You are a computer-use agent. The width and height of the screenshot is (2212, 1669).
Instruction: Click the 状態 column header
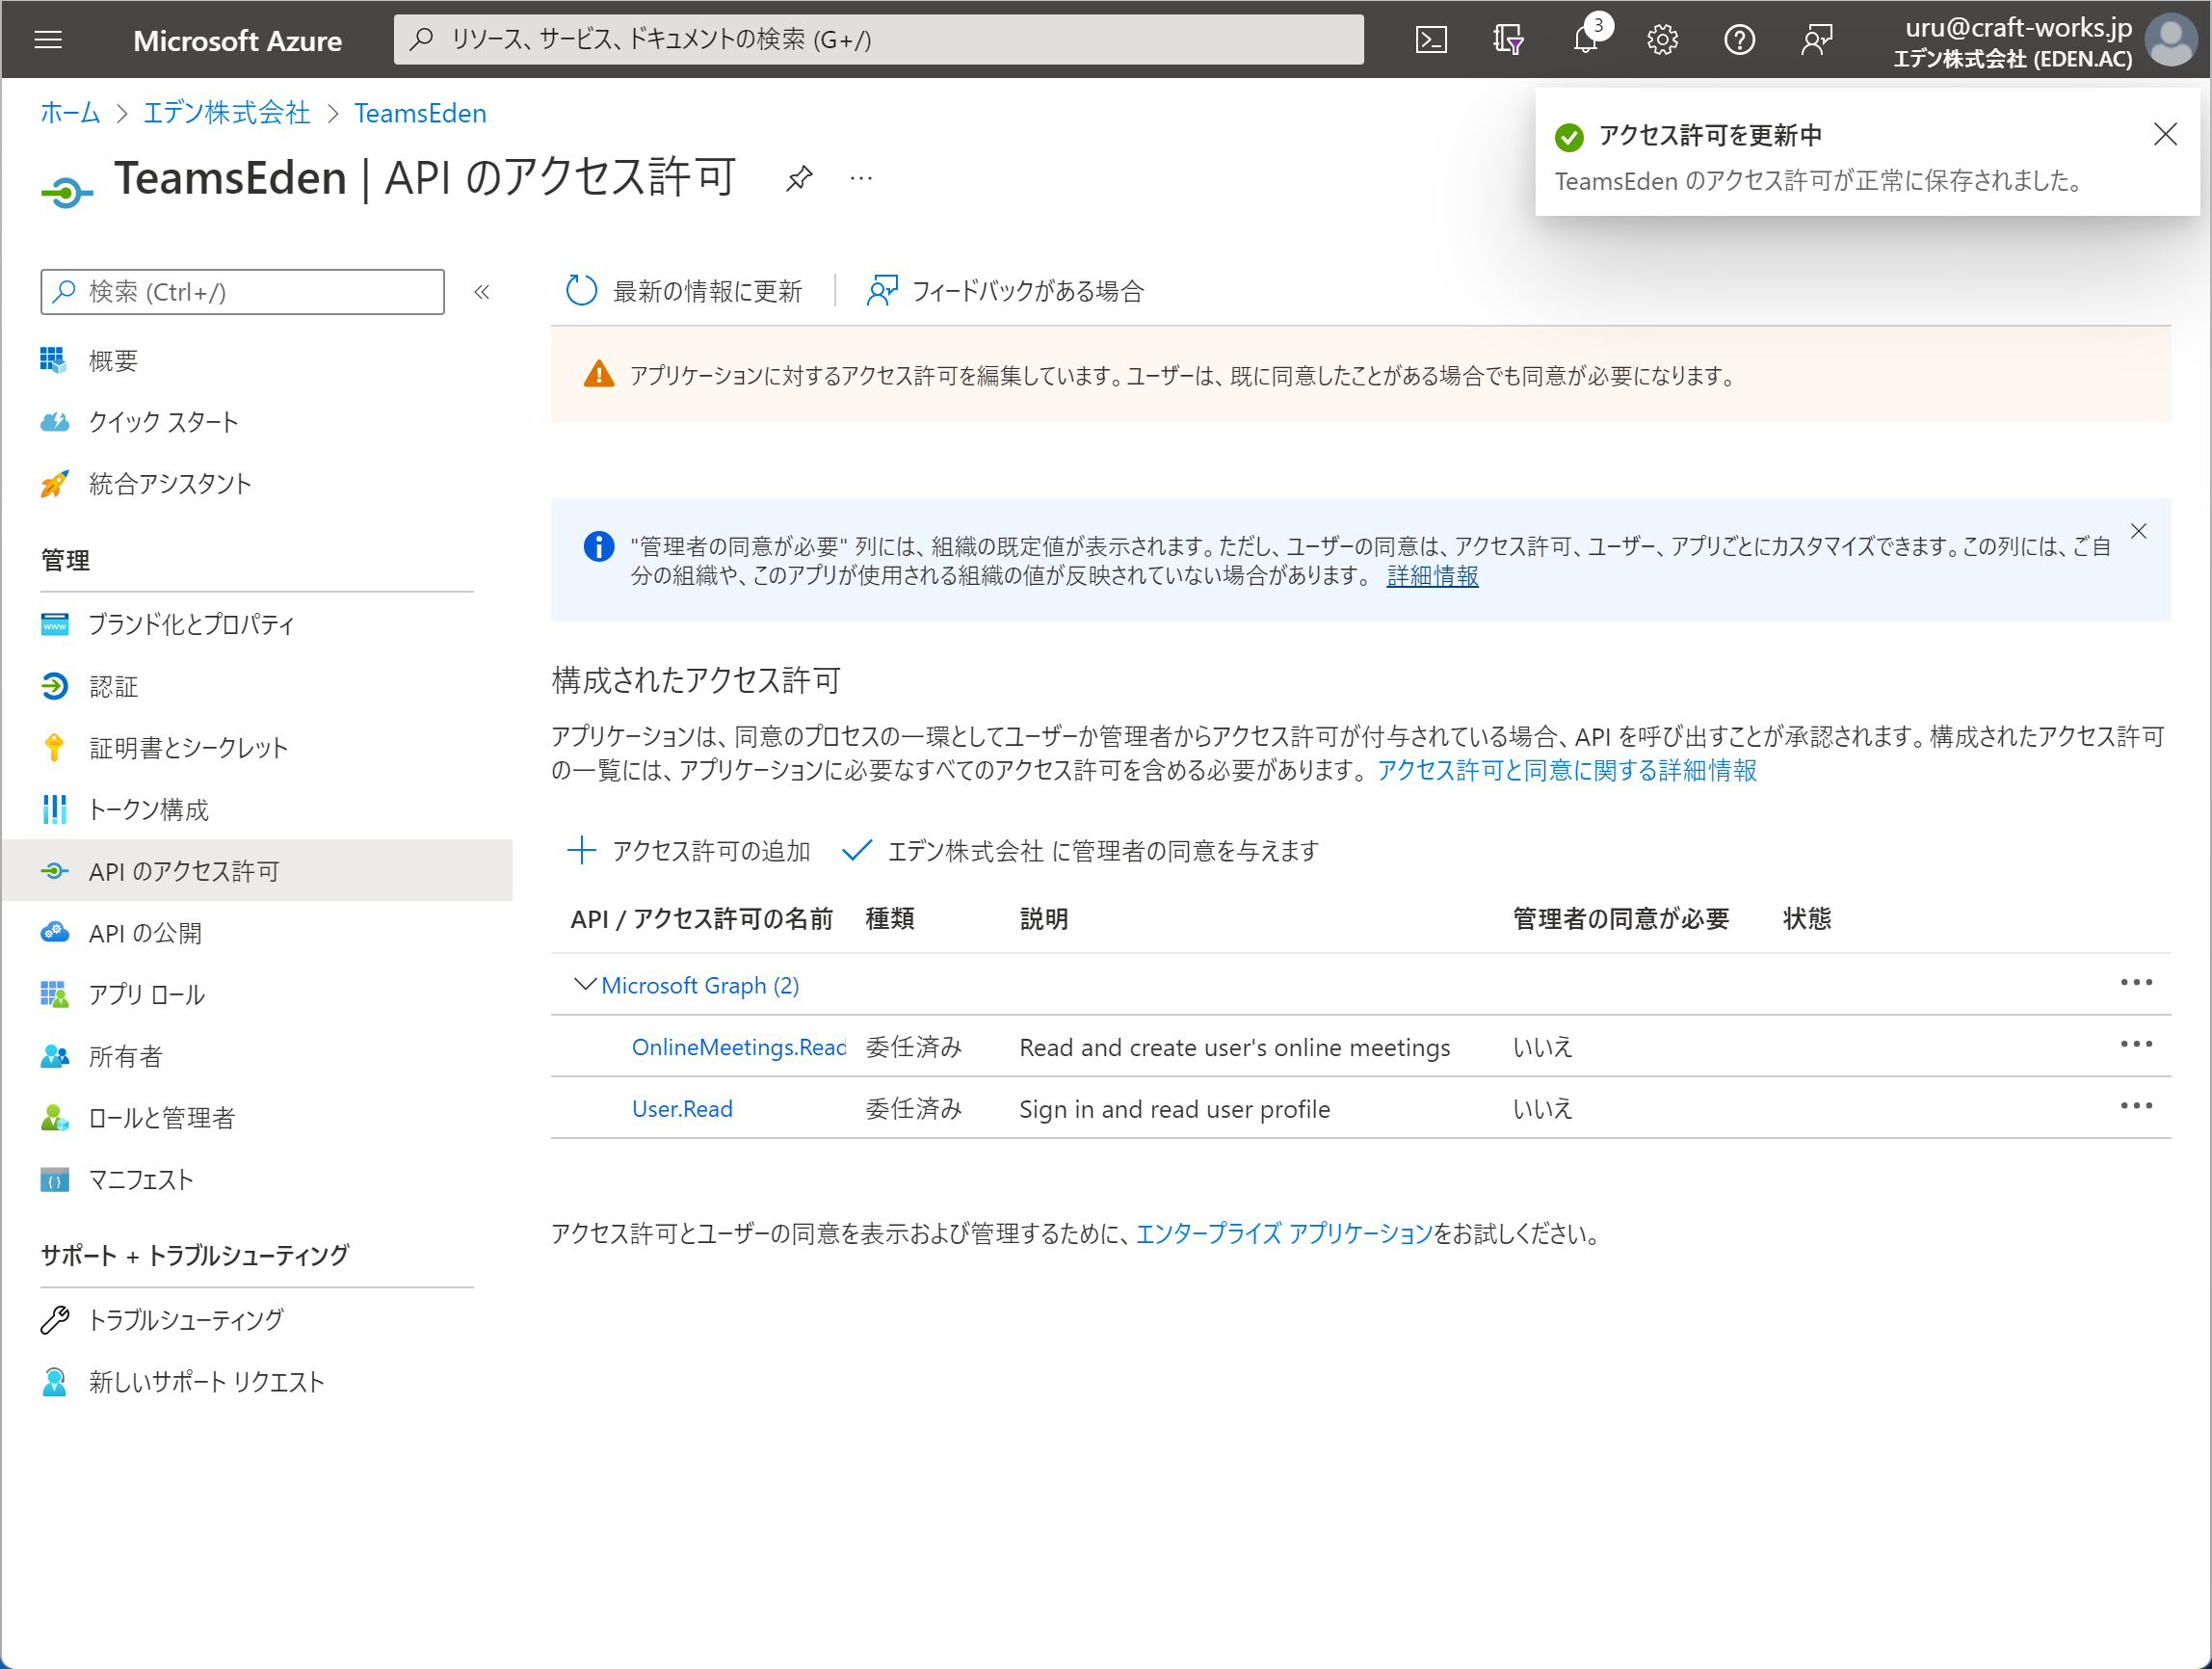pos(1806,919)
